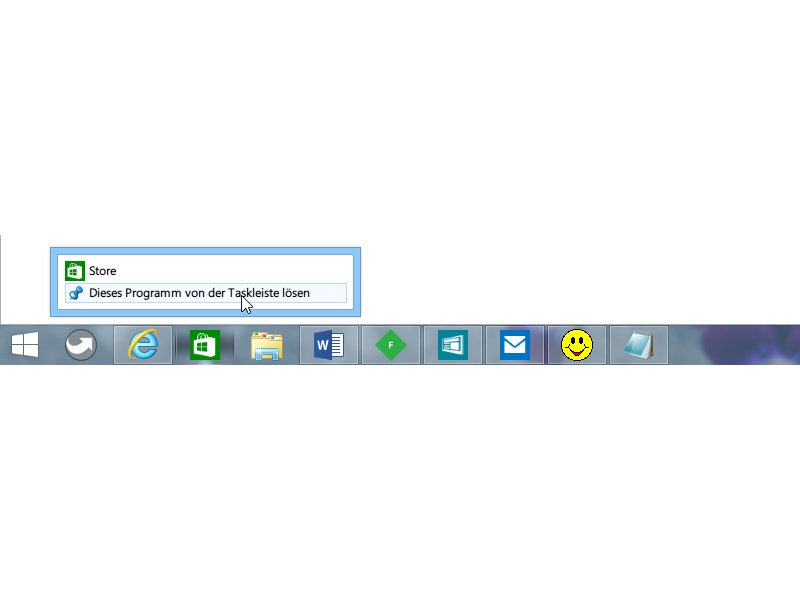The height and width of the screenshot is (600, 800).
Task: Click the blue pin icon in jump list
Action: coord(76,293)
